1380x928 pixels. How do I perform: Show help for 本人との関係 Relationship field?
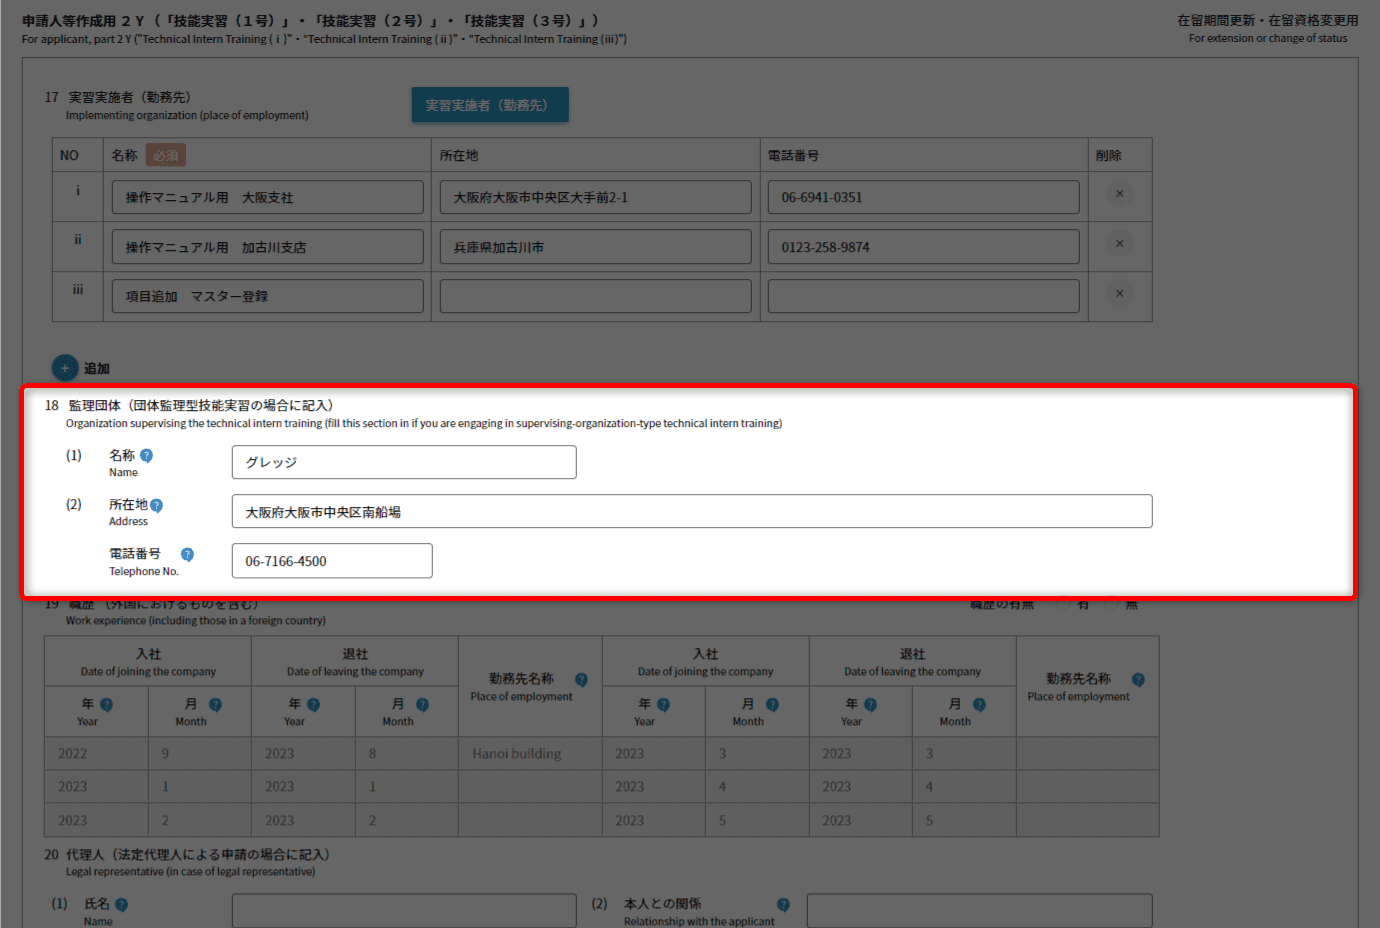(783, 905)
